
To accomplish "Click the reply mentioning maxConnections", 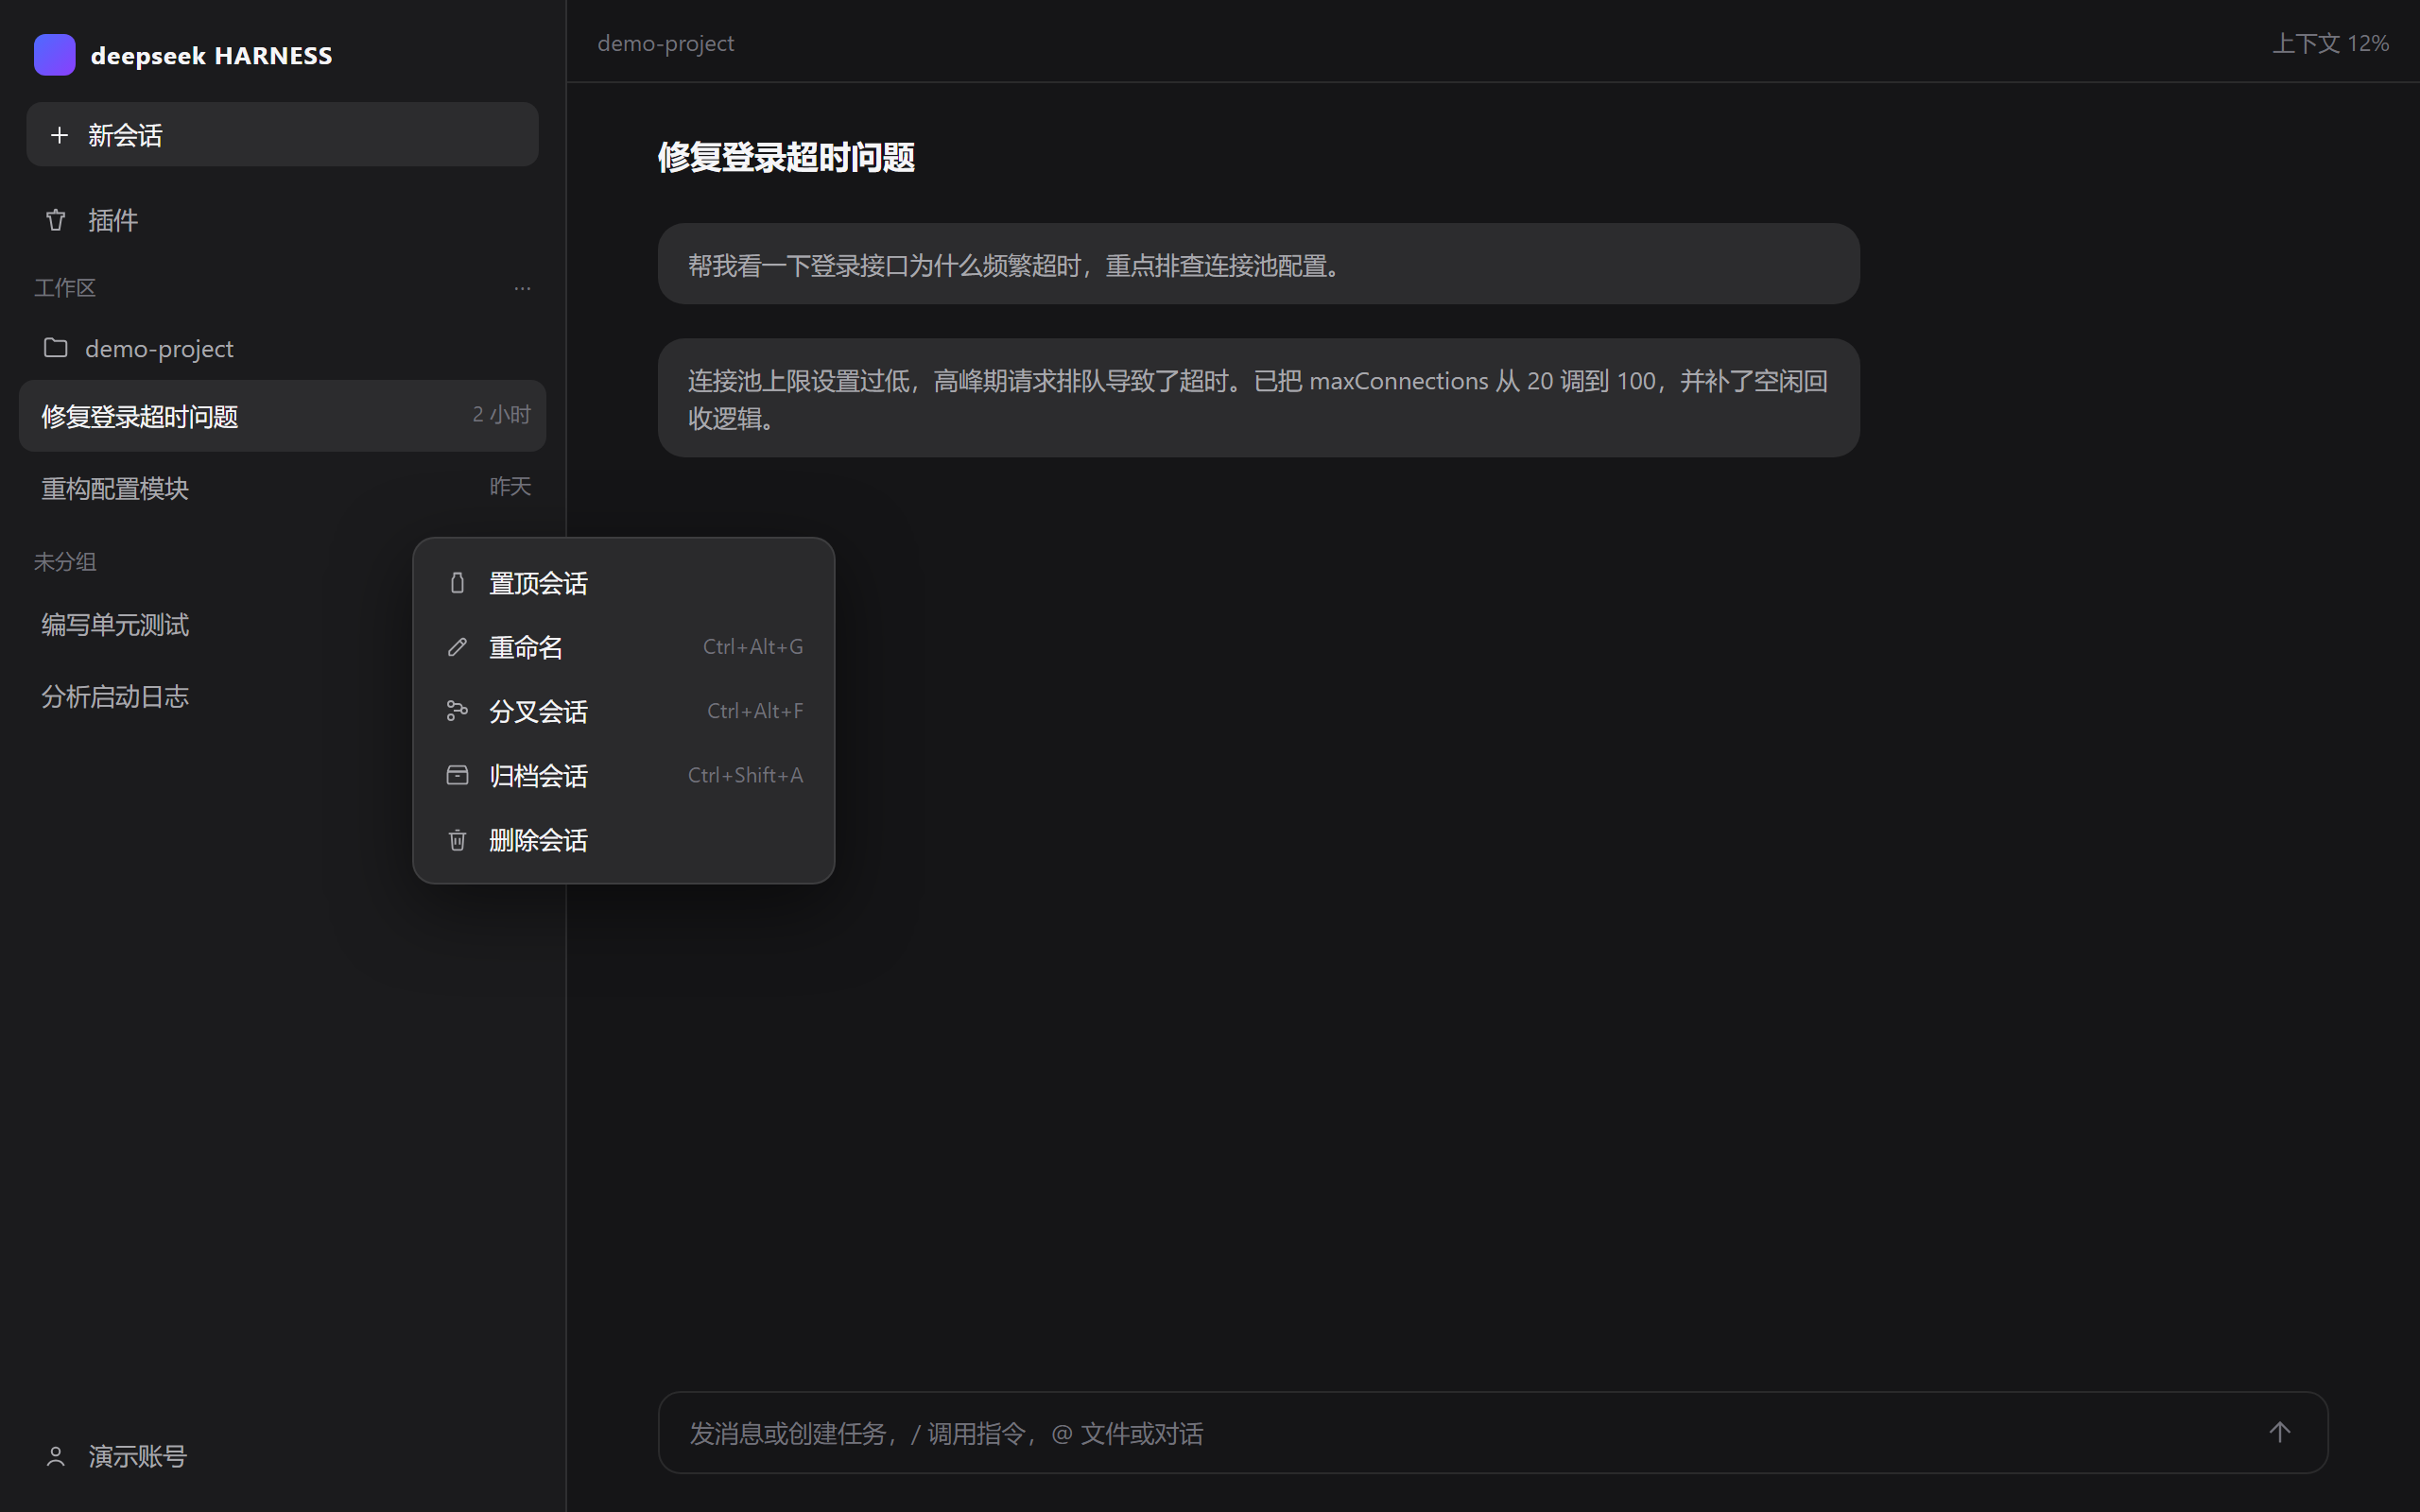I will (1258, 398).
